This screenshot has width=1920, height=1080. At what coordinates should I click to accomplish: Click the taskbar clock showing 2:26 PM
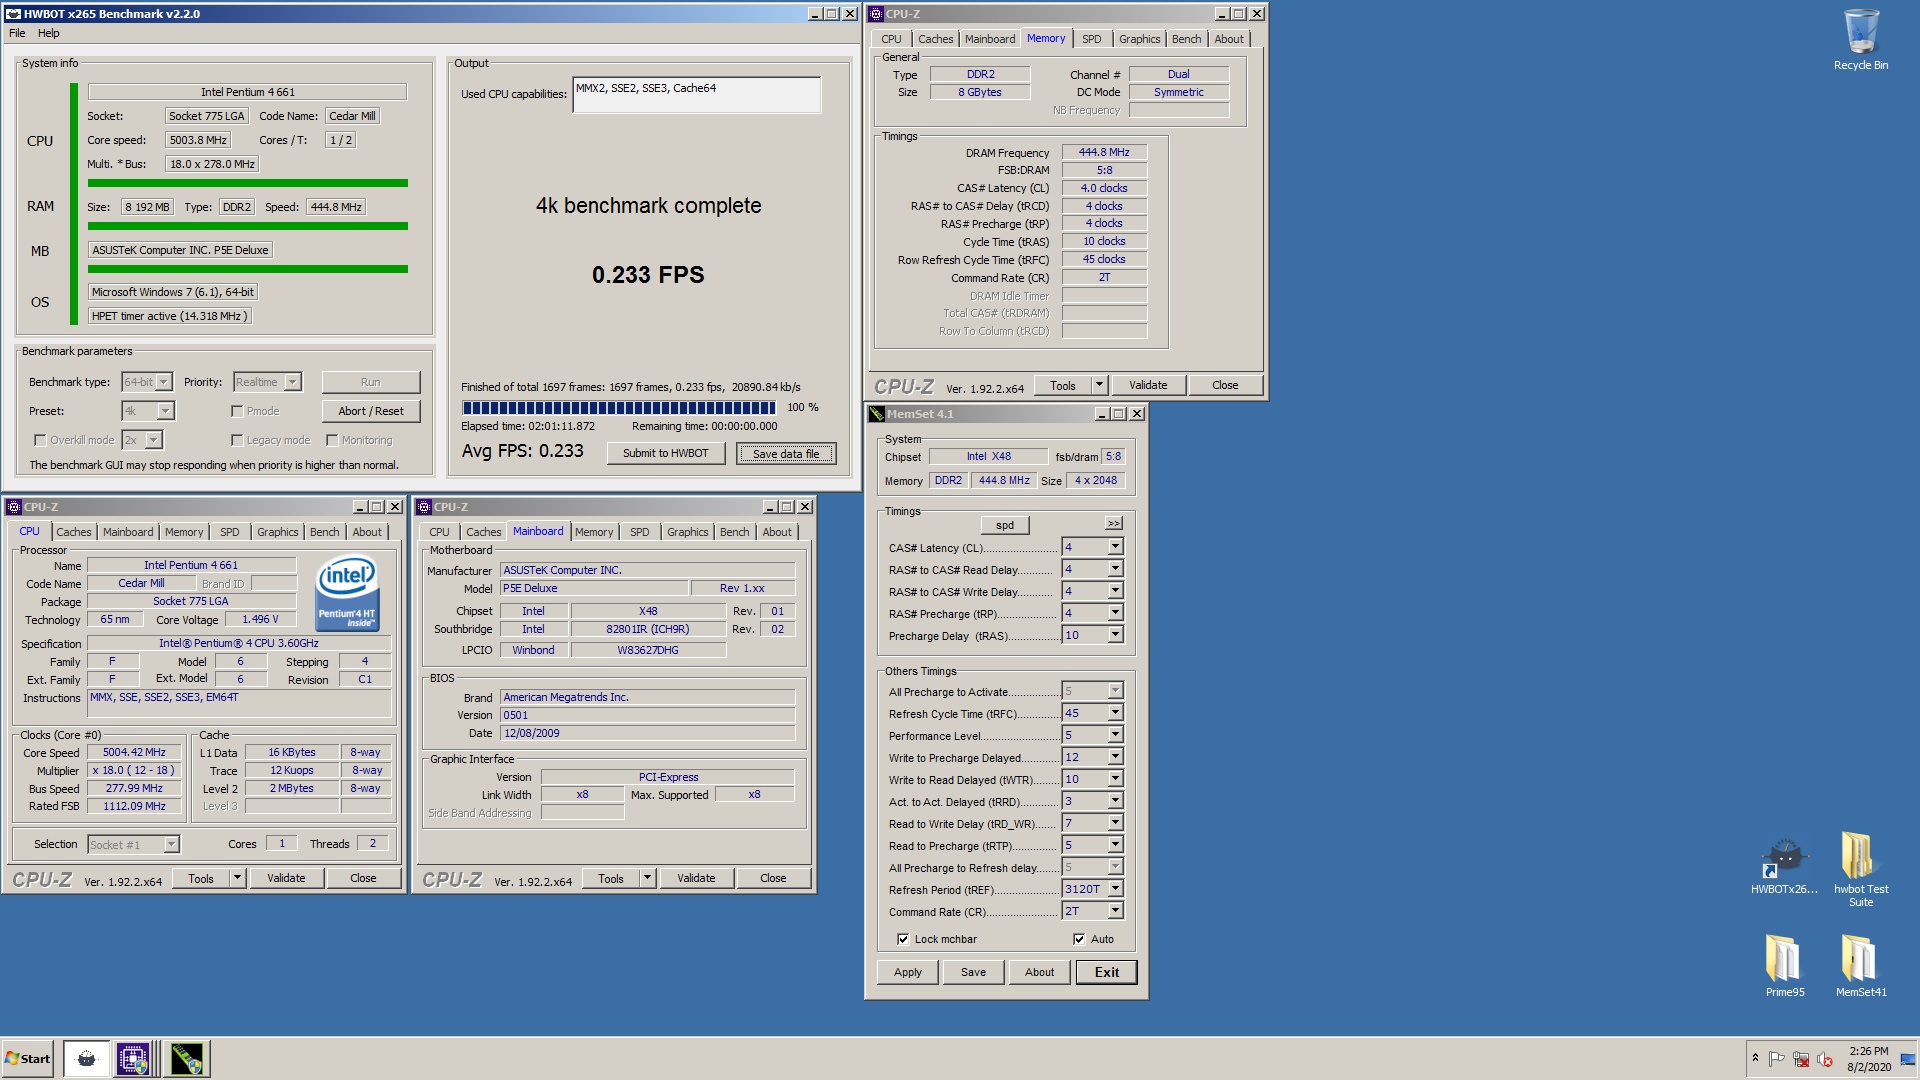[1868, 1059]
